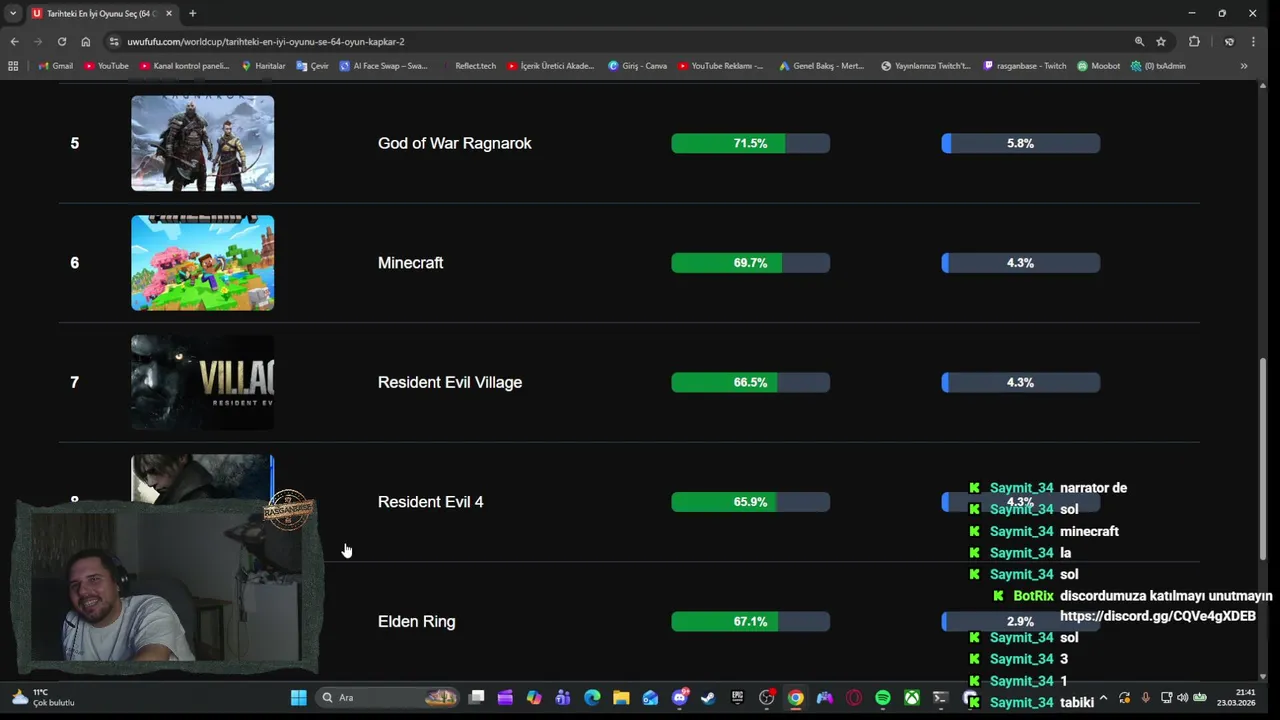Click taskbar search box Ara
Screen dimensions: 1280x720
(388, 697)
